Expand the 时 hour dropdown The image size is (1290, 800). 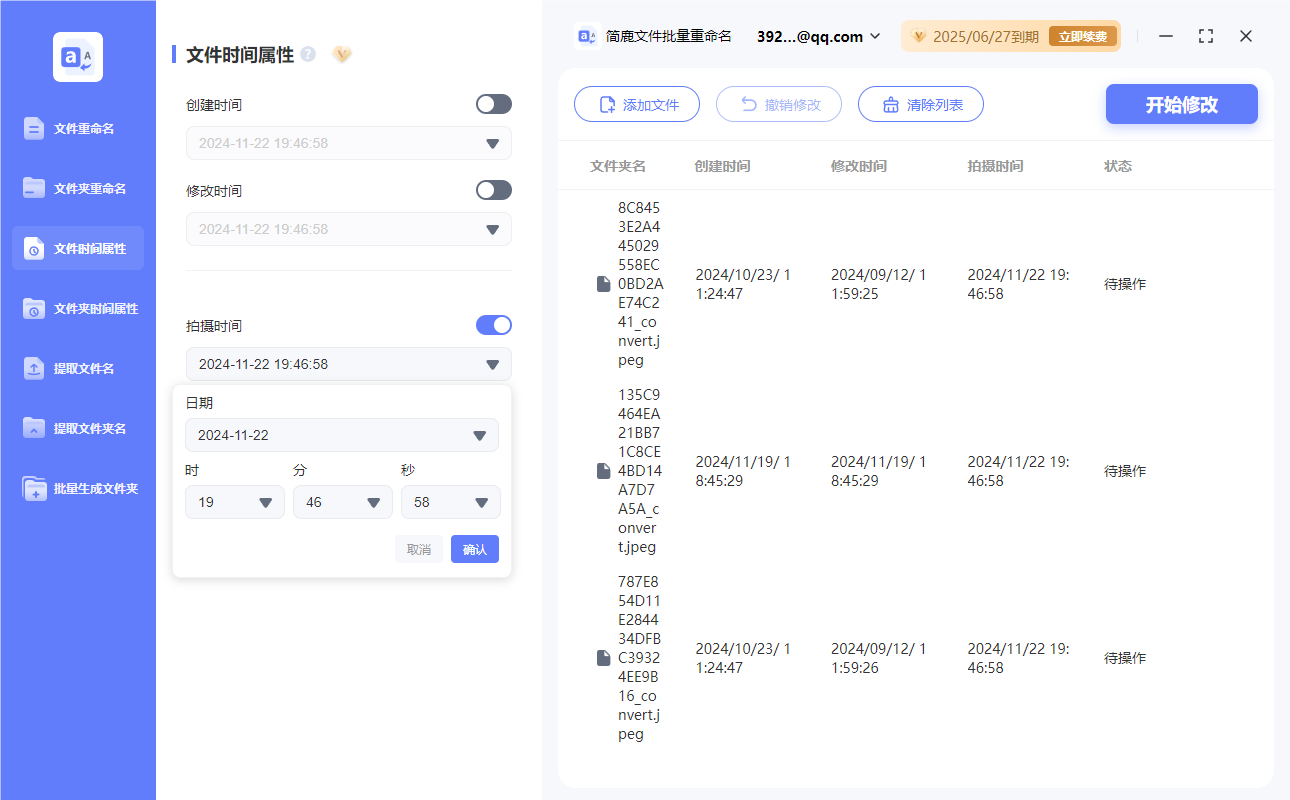(x=234, y=502)
